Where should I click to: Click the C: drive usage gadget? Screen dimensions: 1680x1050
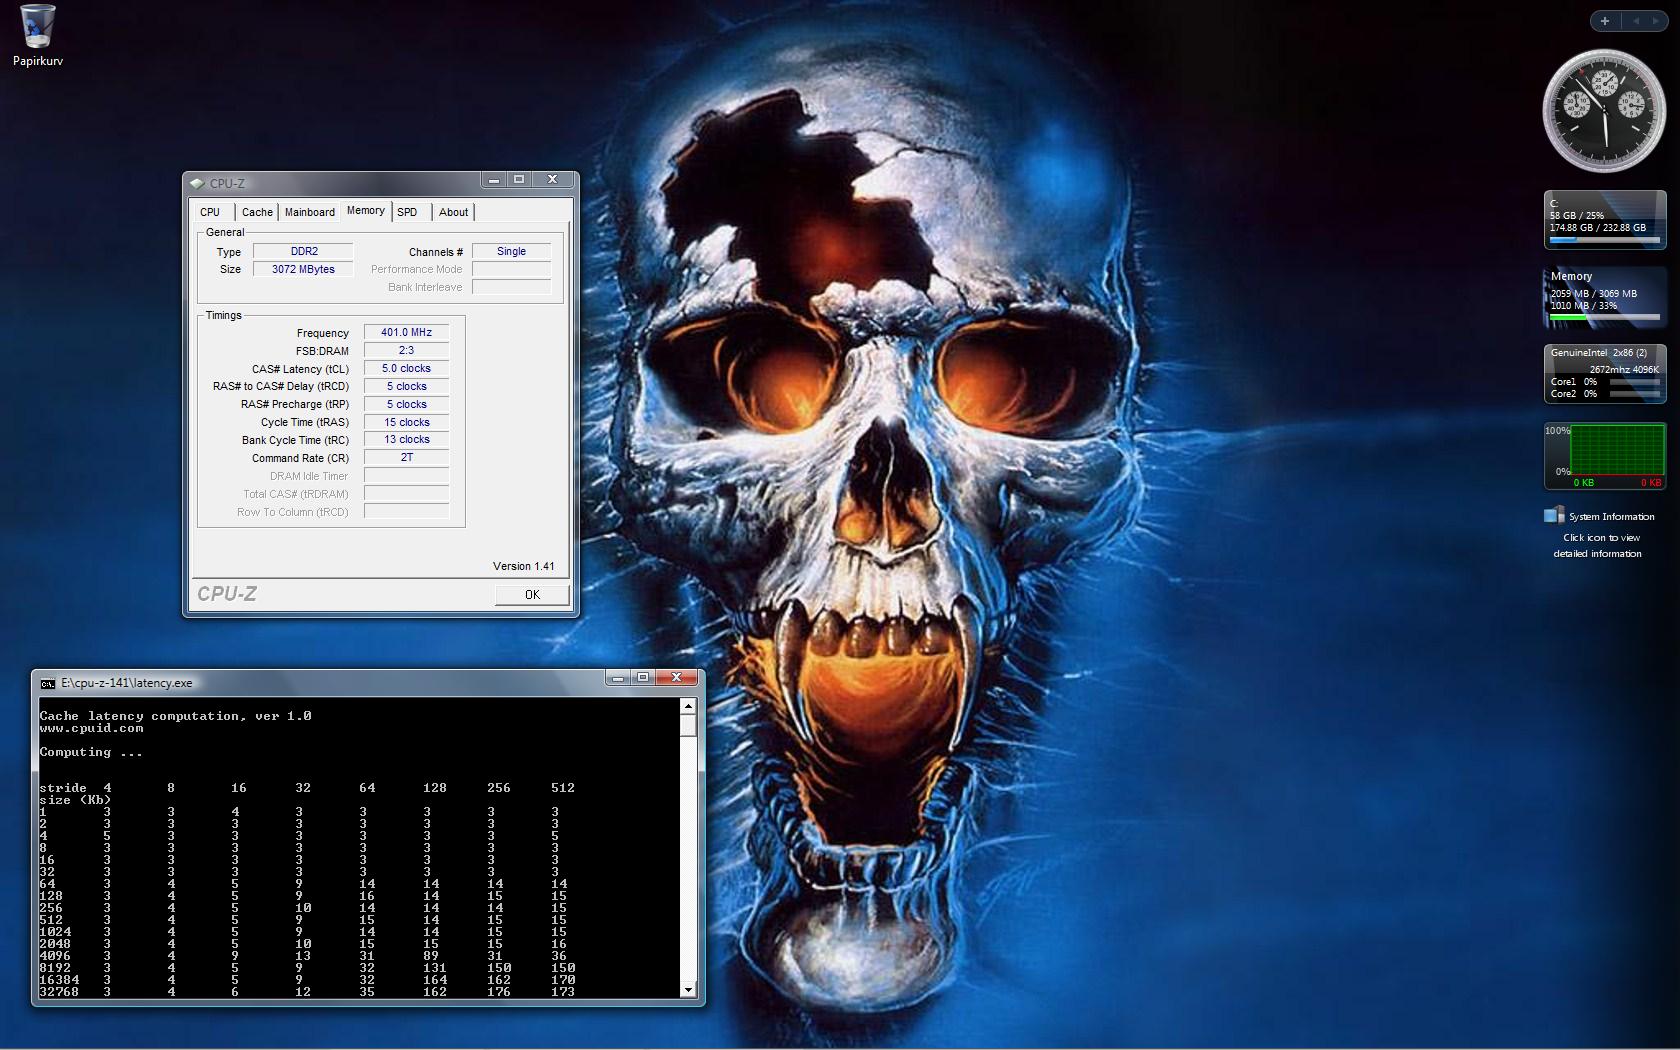tap(1604, 220)
